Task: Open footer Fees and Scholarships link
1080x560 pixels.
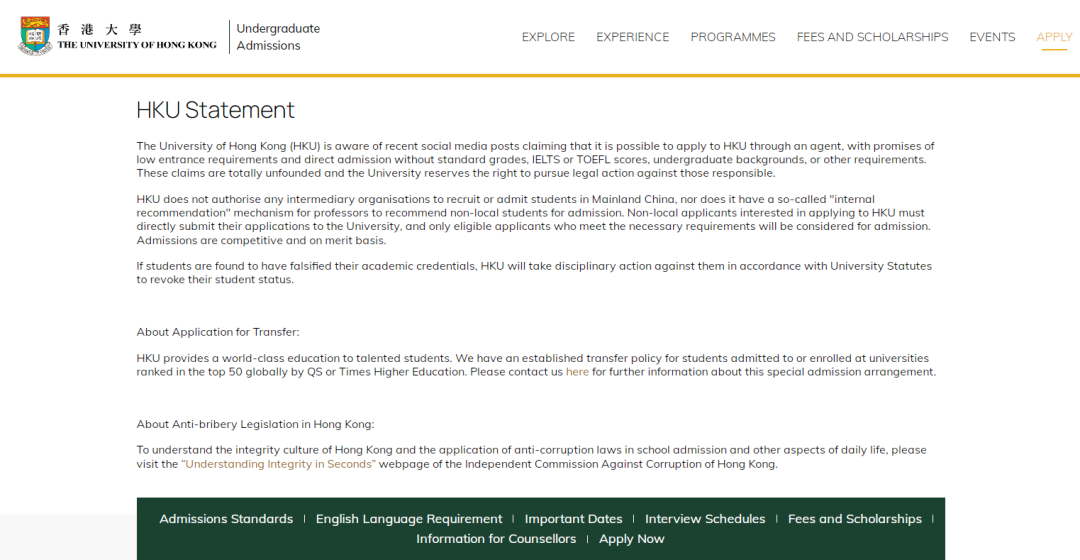Action: [855, 519]
